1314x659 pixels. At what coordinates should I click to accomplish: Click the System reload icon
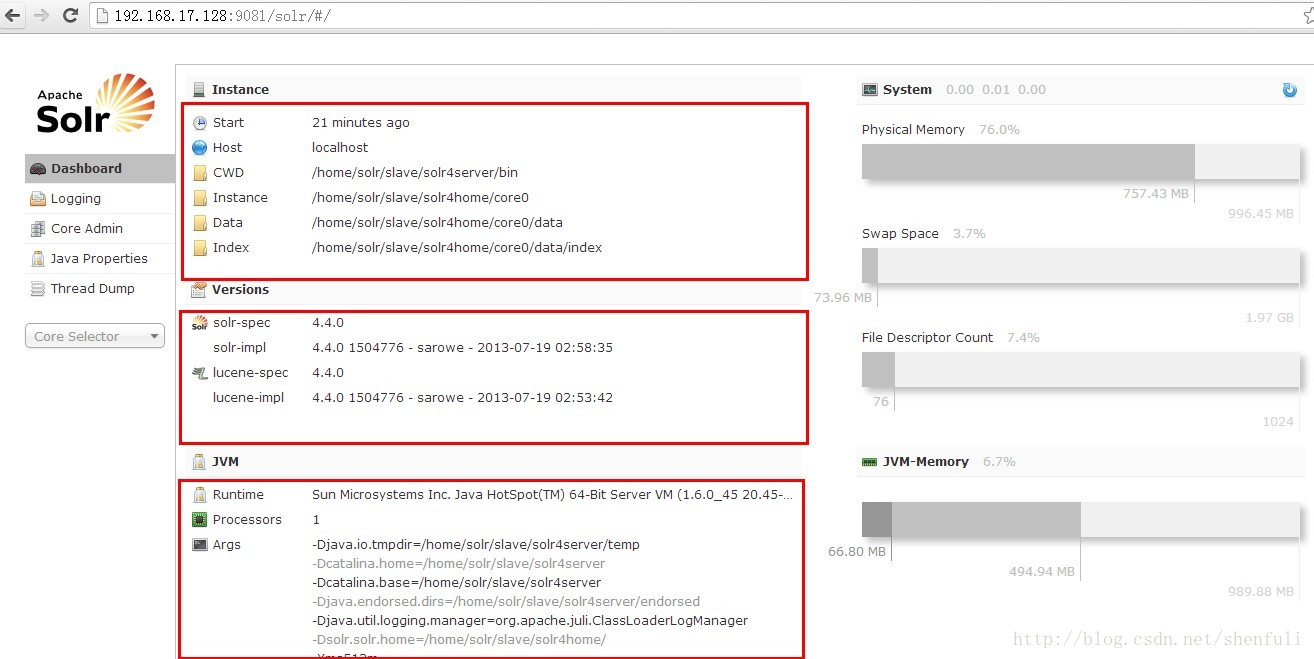pyautogui.click(x=1290, y=90)
